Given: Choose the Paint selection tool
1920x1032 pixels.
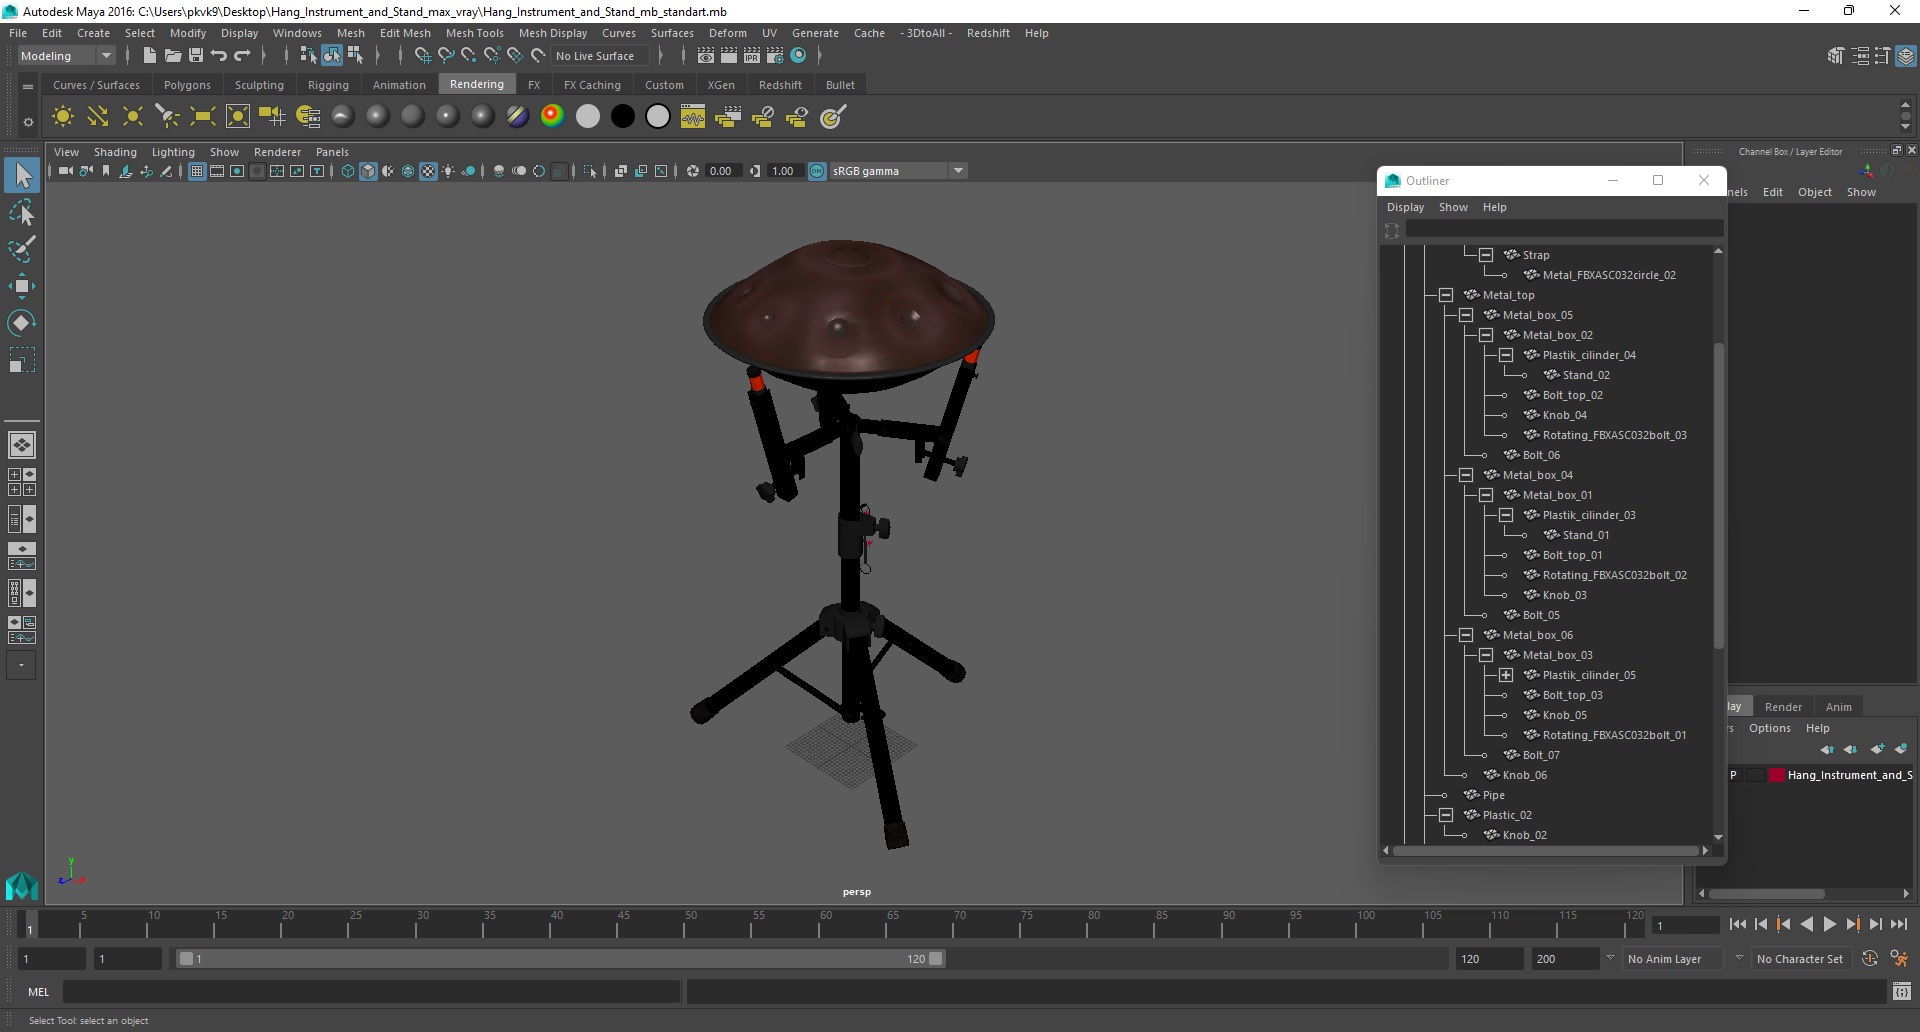Looking at the screenshot, I should [22, 249].
